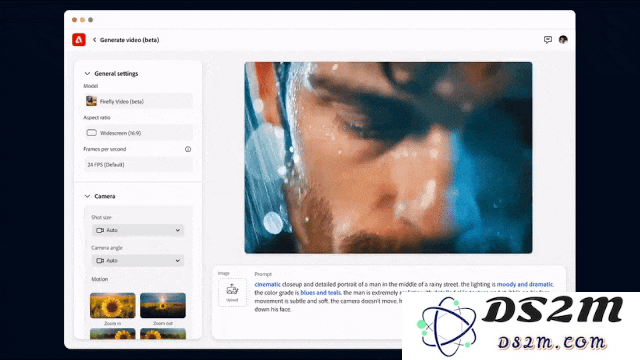Image resolution: width=640 pixels, height=360 pixels.
Task: Go back using the arrow beside Generate video
Action: 94,40
